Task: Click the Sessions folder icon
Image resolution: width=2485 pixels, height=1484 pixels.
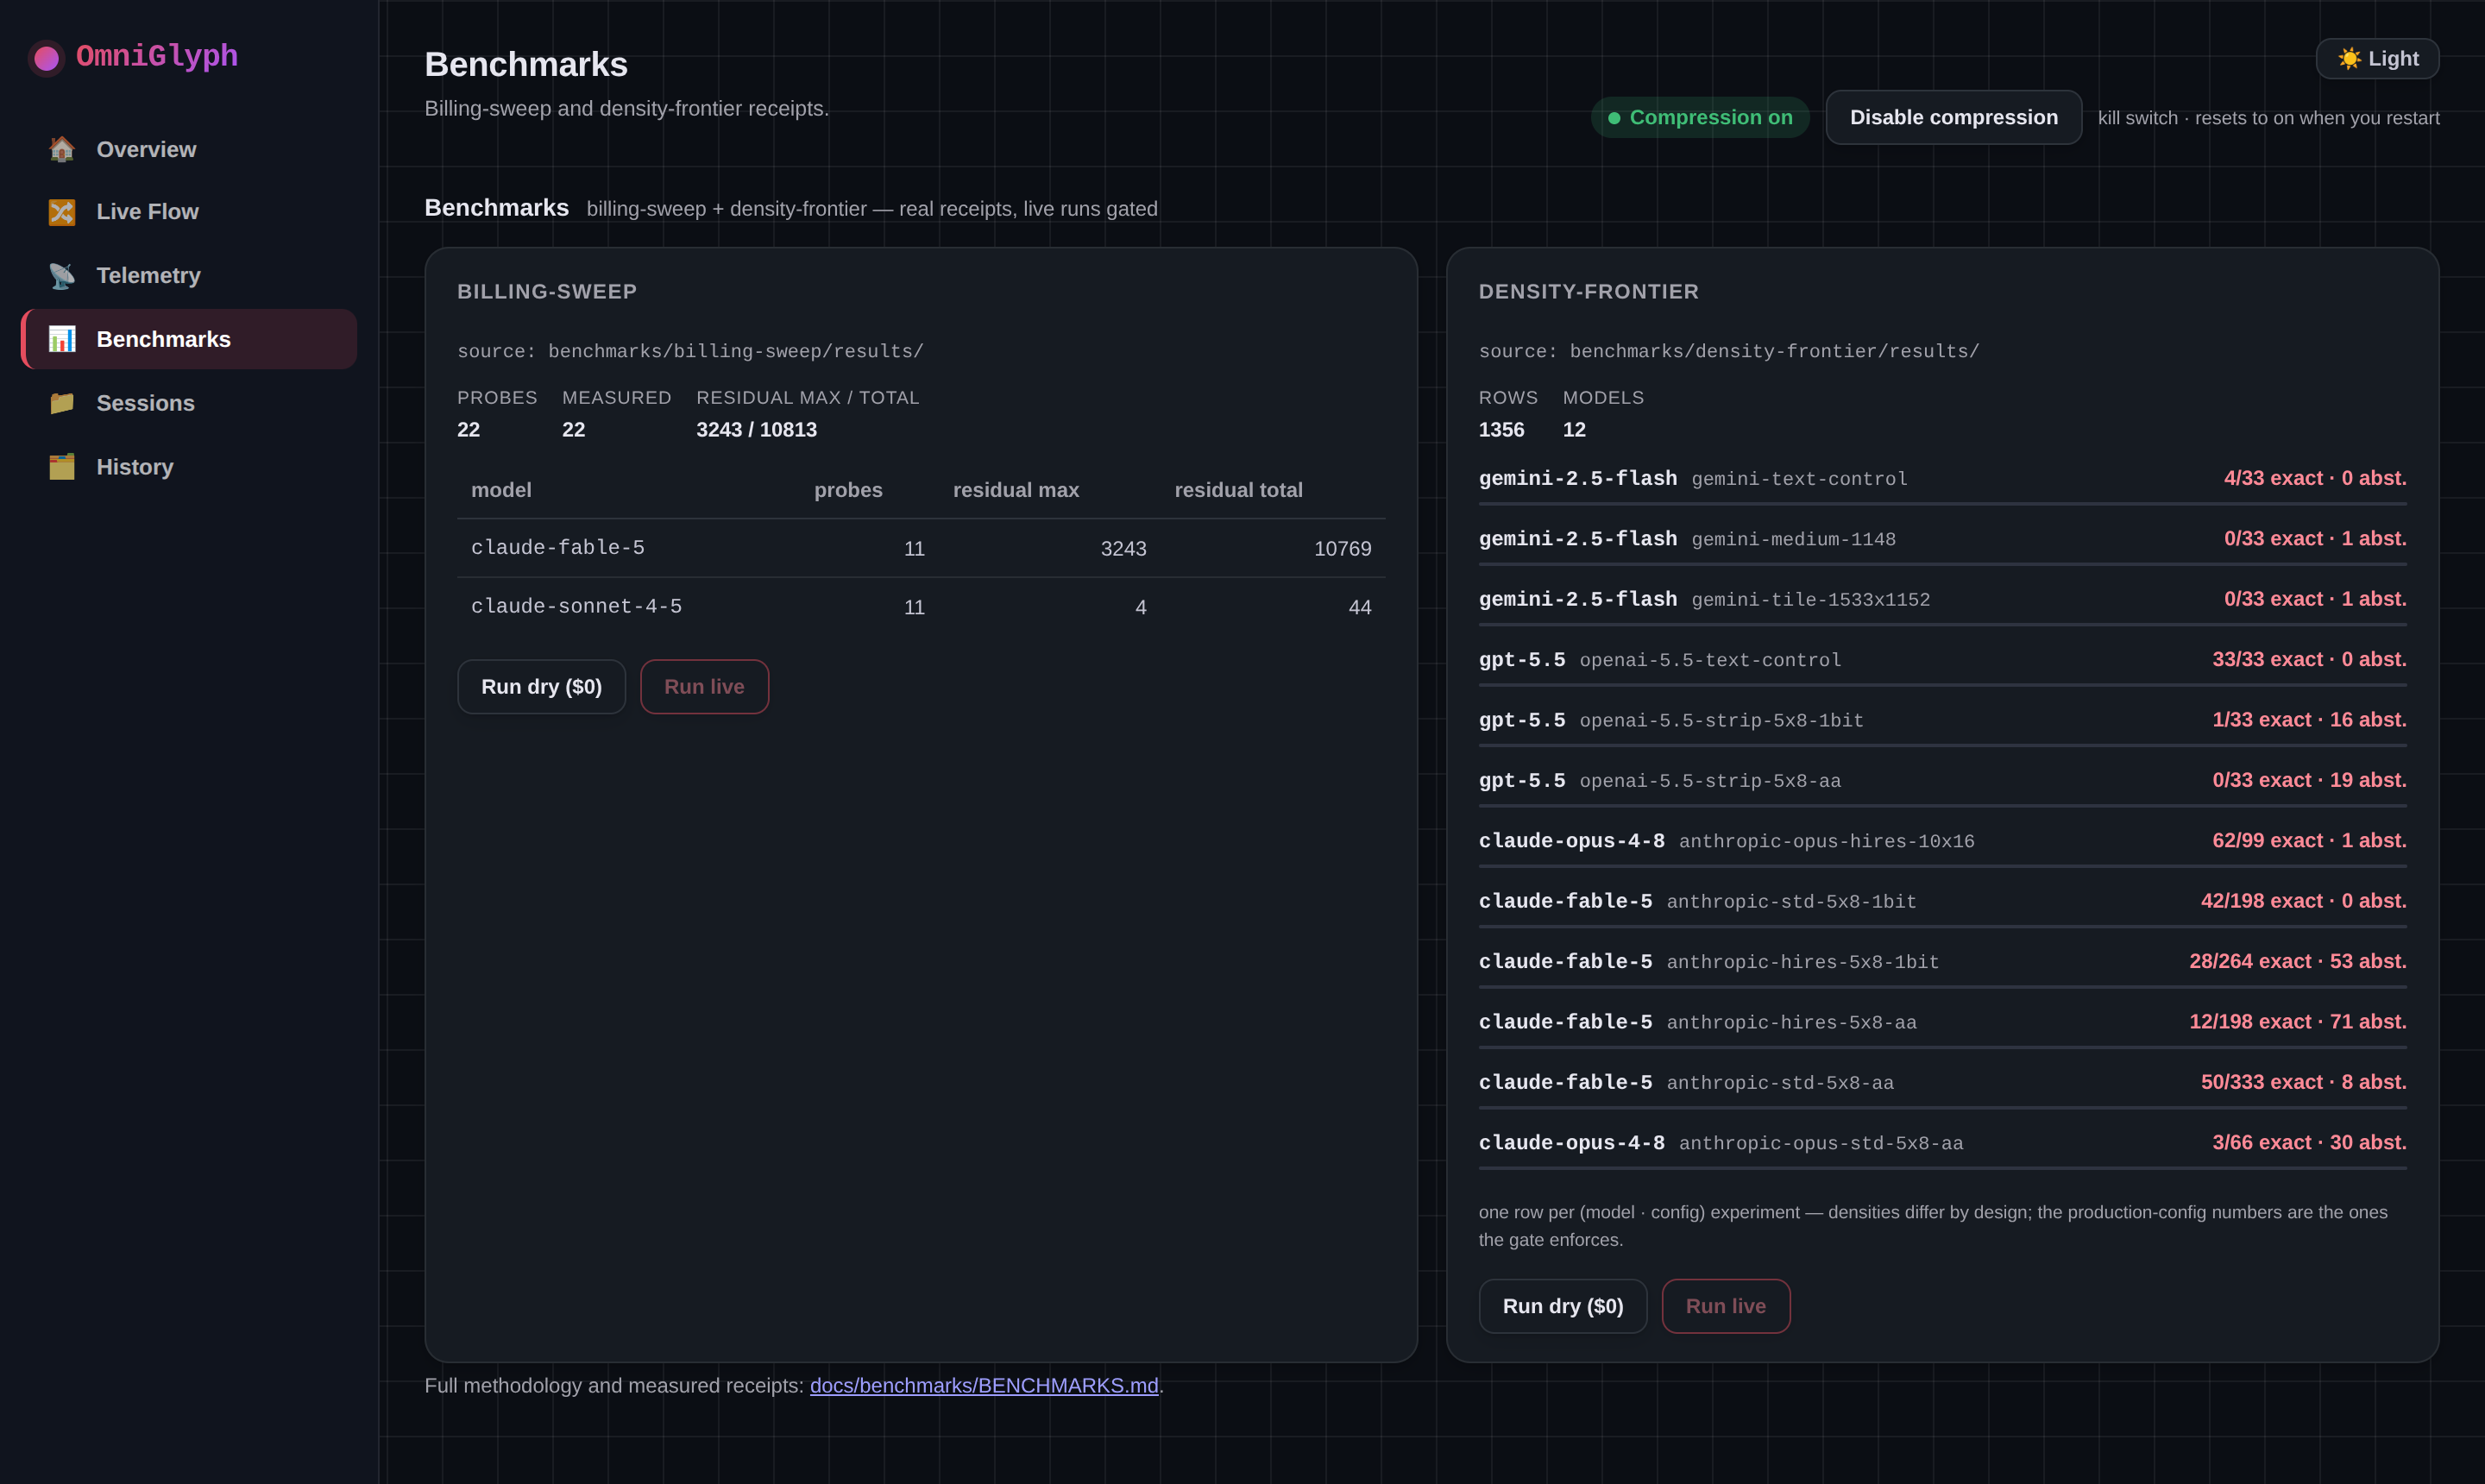Action: (62, 403)
